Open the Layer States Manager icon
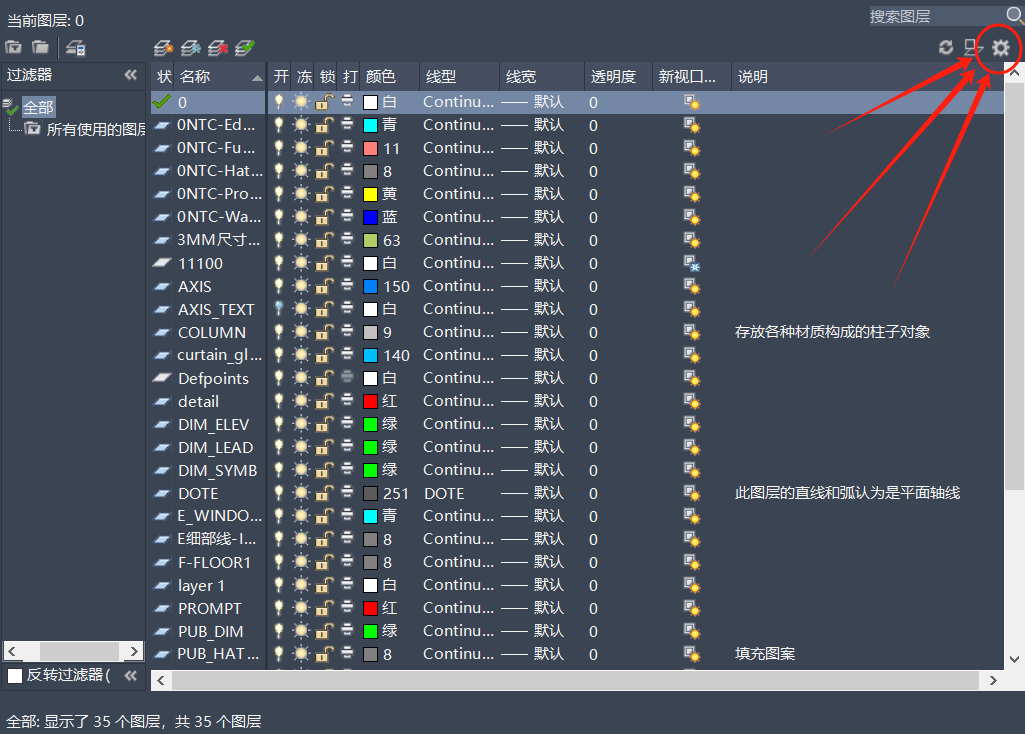Viewport: 1025px width, 734px height. tap(75, 47)
